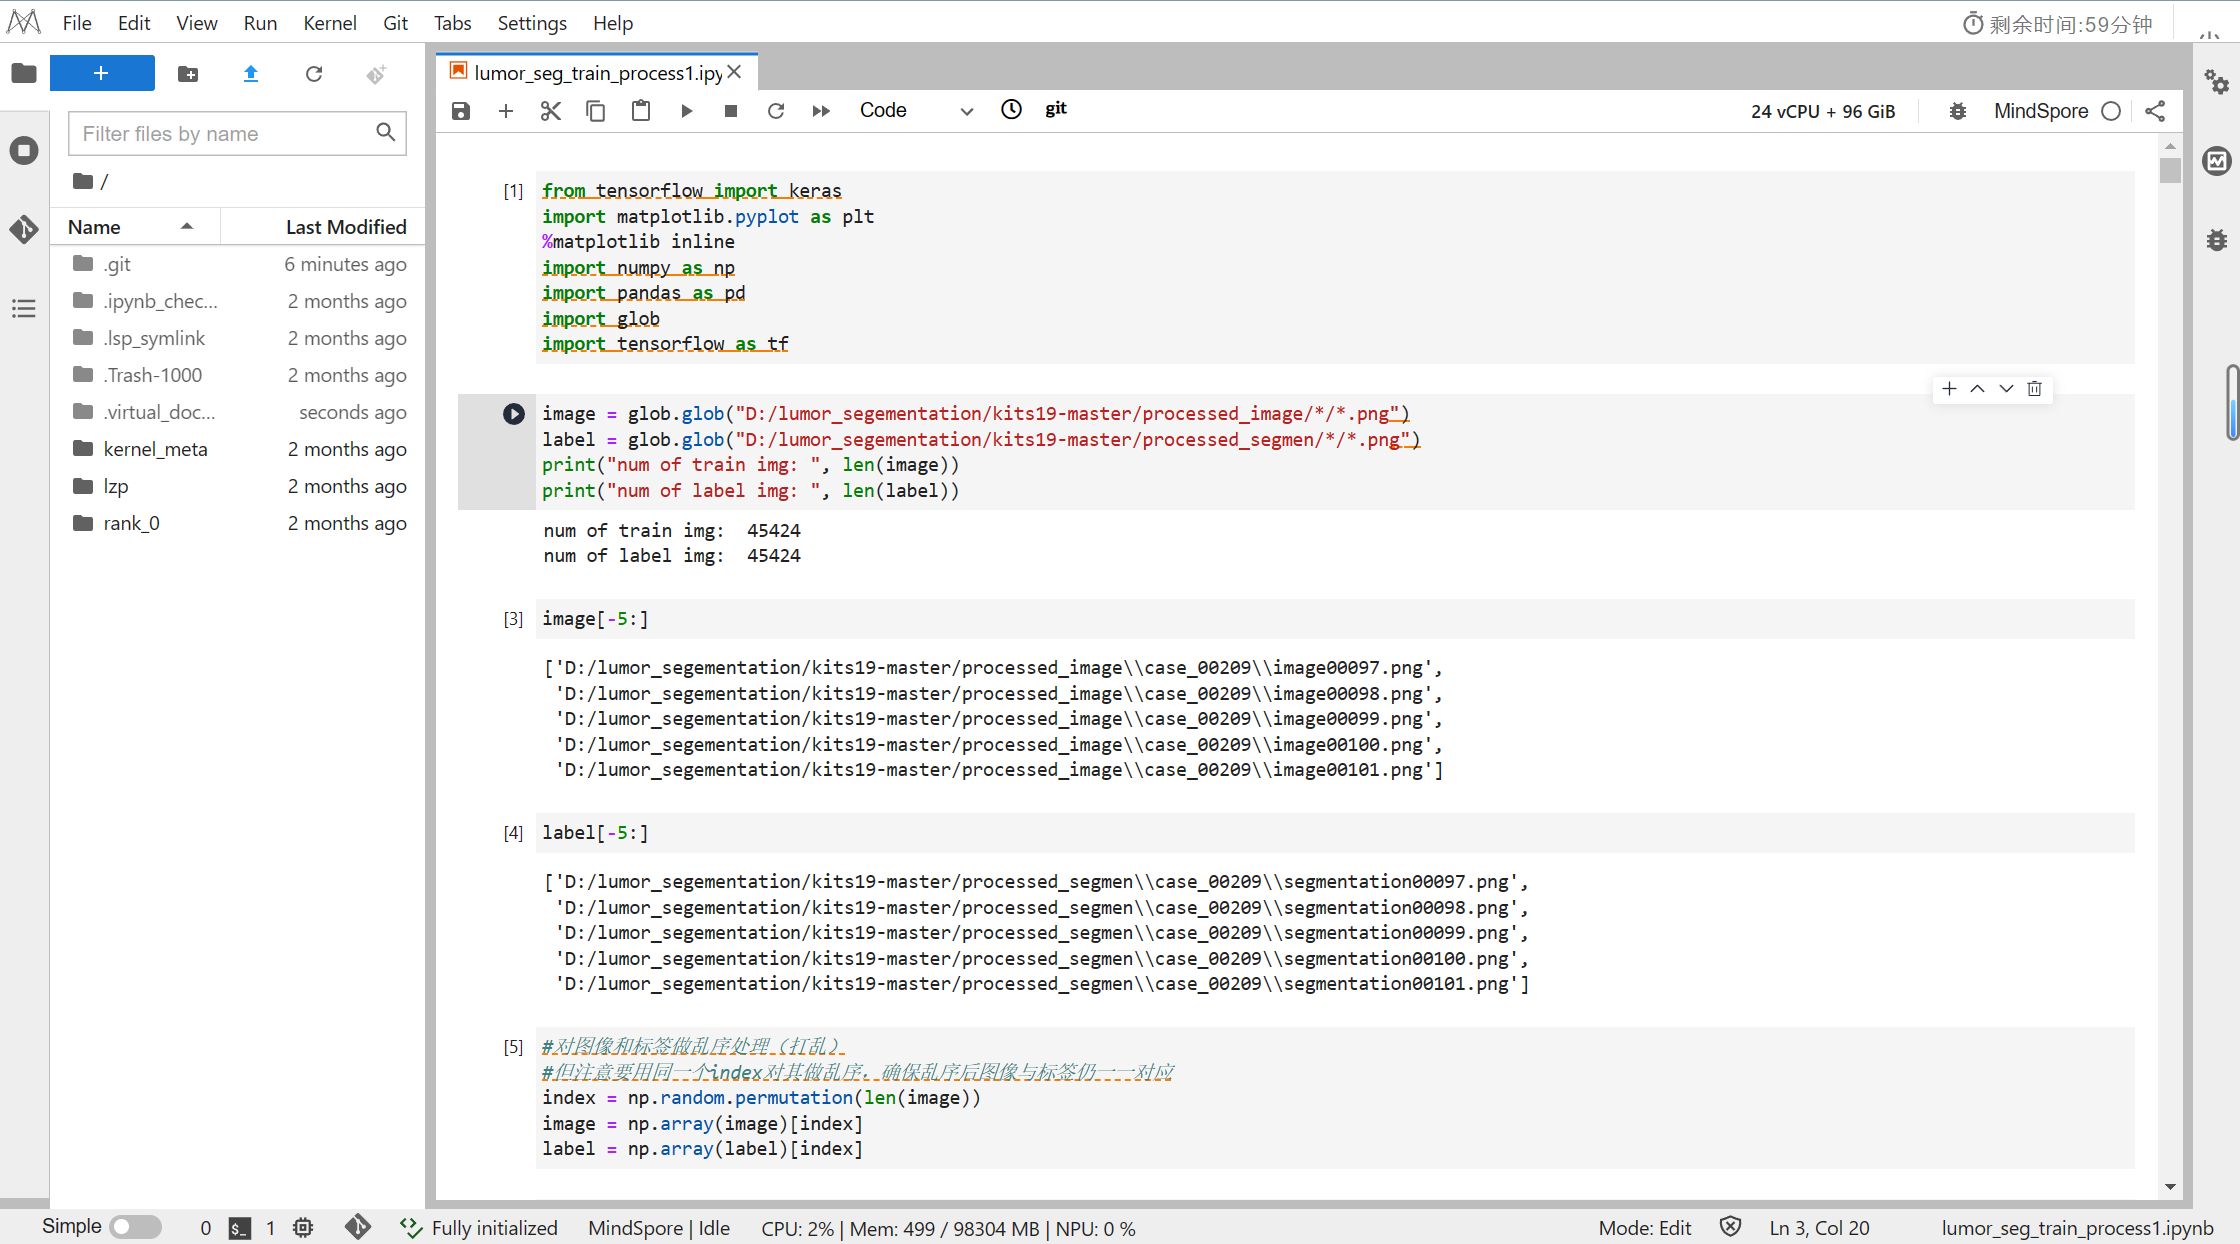Open Git sidebar panel icon
Image resolution: width=2240 pixels, height=1244 pixels.
click(x=24, y=229)
